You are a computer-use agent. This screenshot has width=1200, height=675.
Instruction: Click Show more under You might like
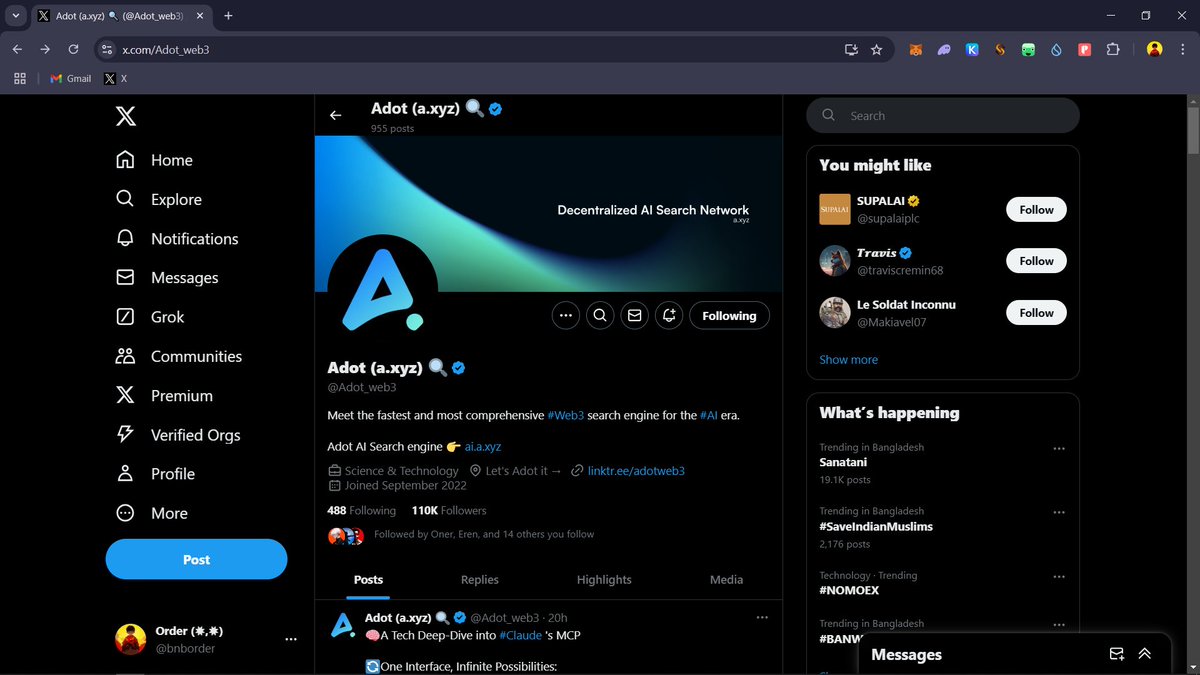point(848,360)
